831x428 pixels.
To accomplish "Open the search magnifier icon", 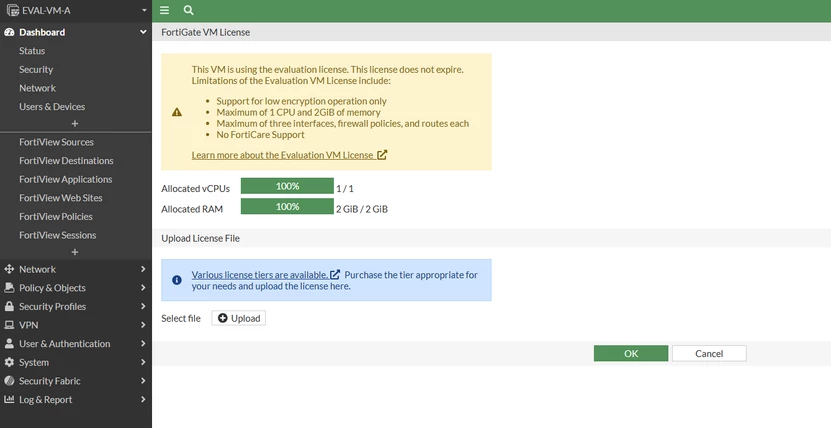I will tap(188, 10).
